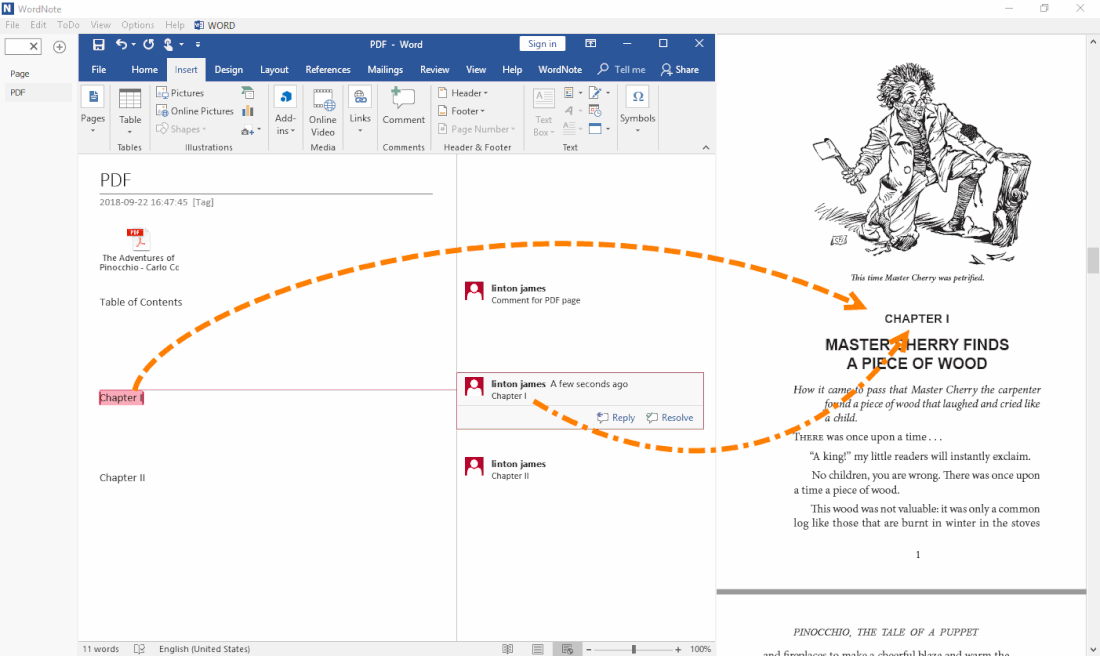Insert Pictures from the Illustrations group

coord(180,93)
